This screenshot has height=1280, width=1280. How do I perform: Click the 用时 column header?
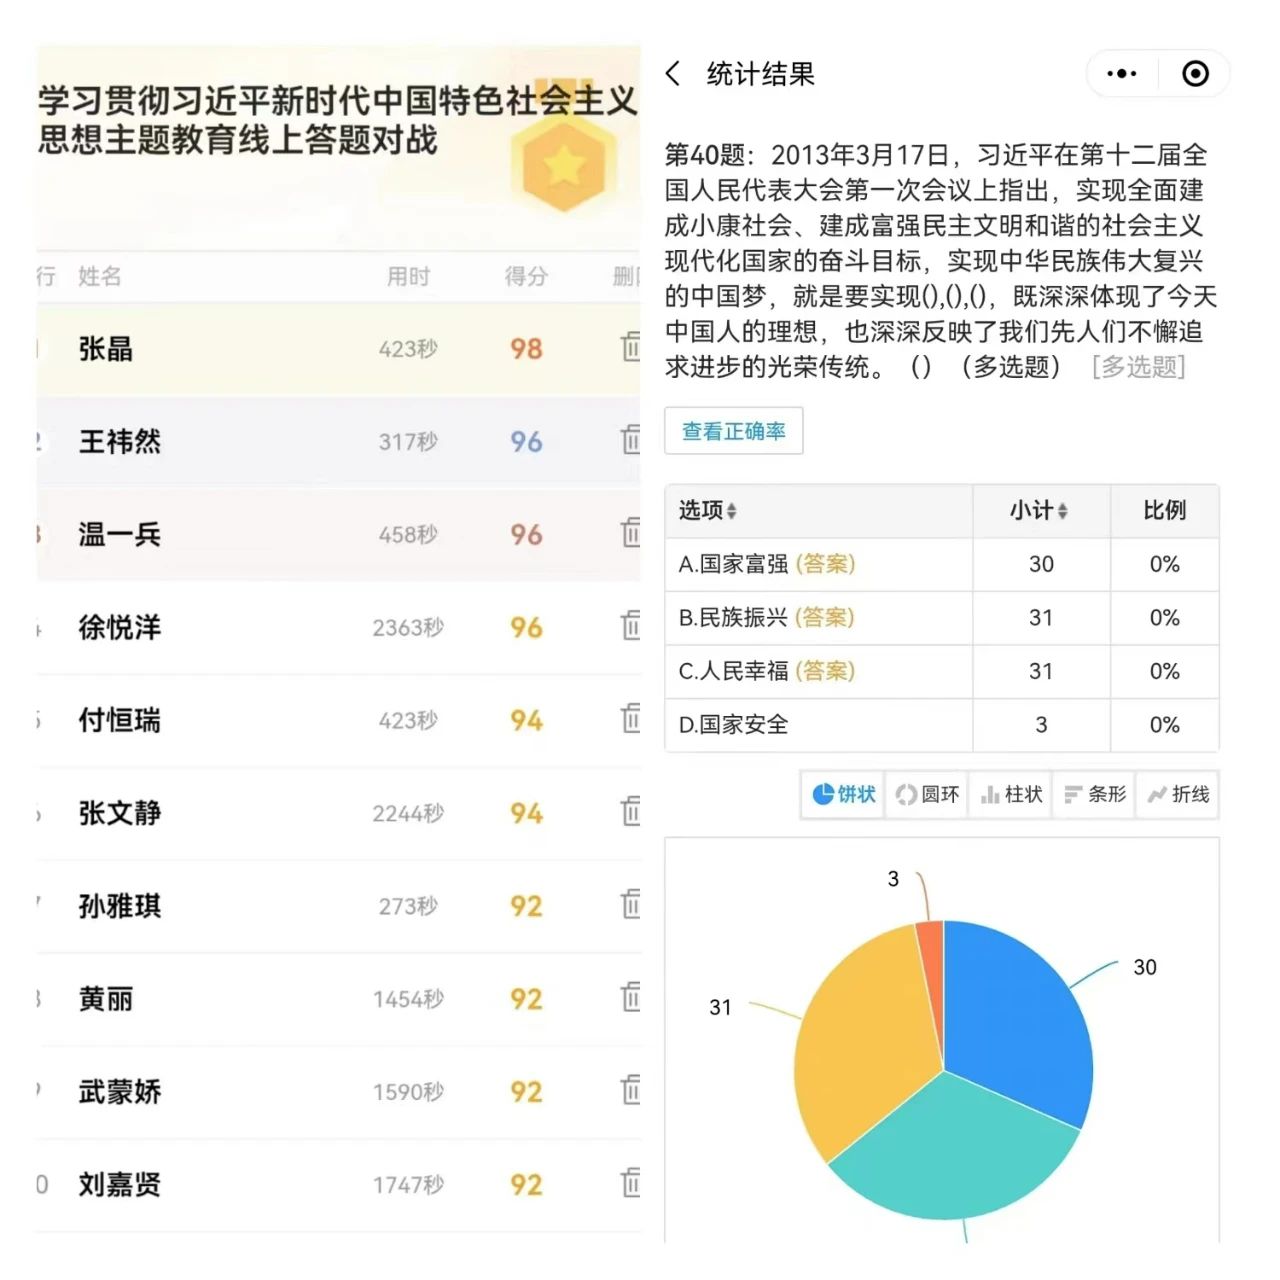[408, 276]
